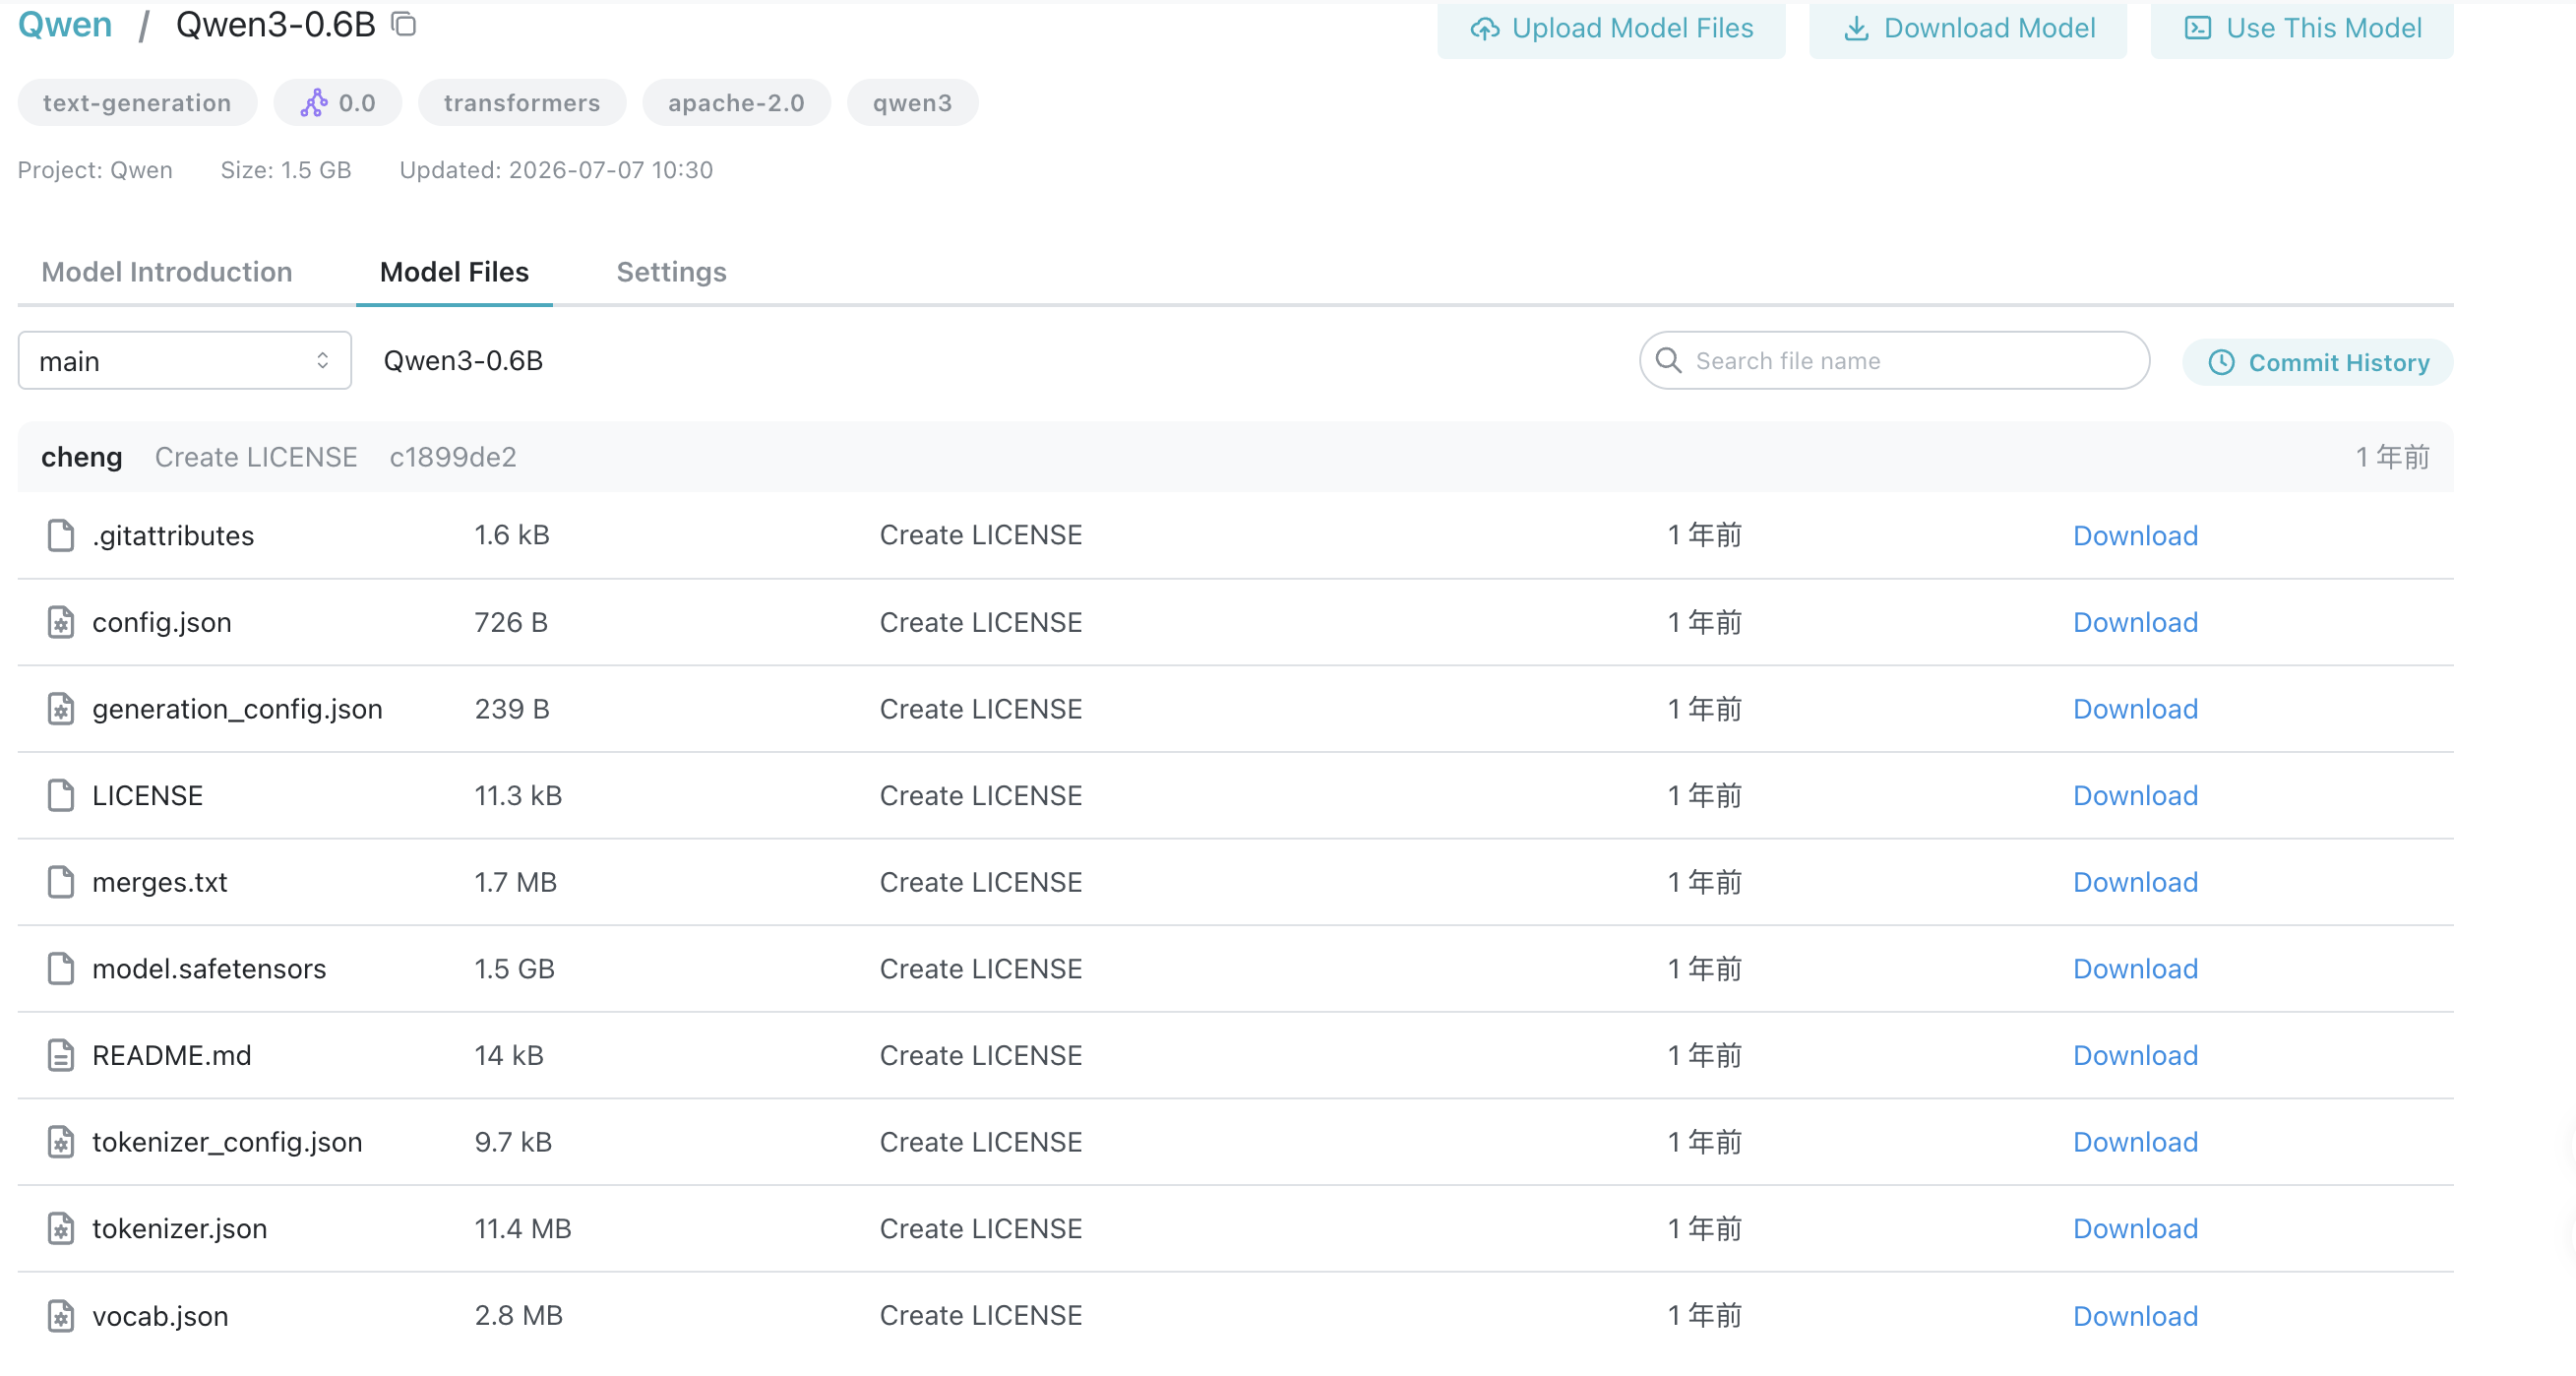Download tokenizer.json
Viewport: 2576px width, 1376px height.
[x=2135, y=1228]
